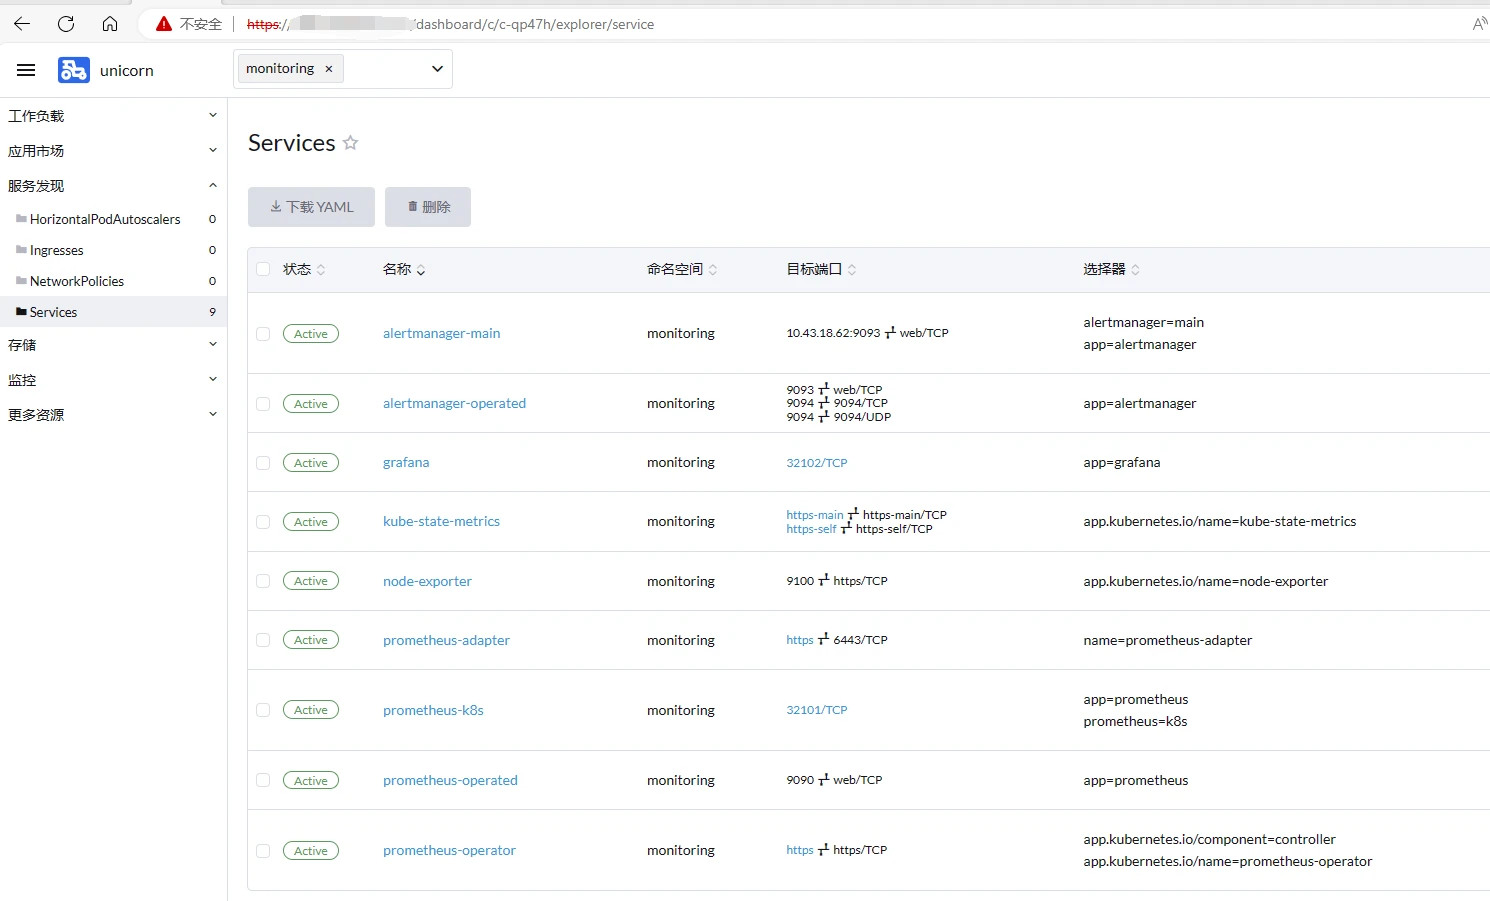
Task: Open Ingresses in the sidebar
Action: [x=56, y=250]
